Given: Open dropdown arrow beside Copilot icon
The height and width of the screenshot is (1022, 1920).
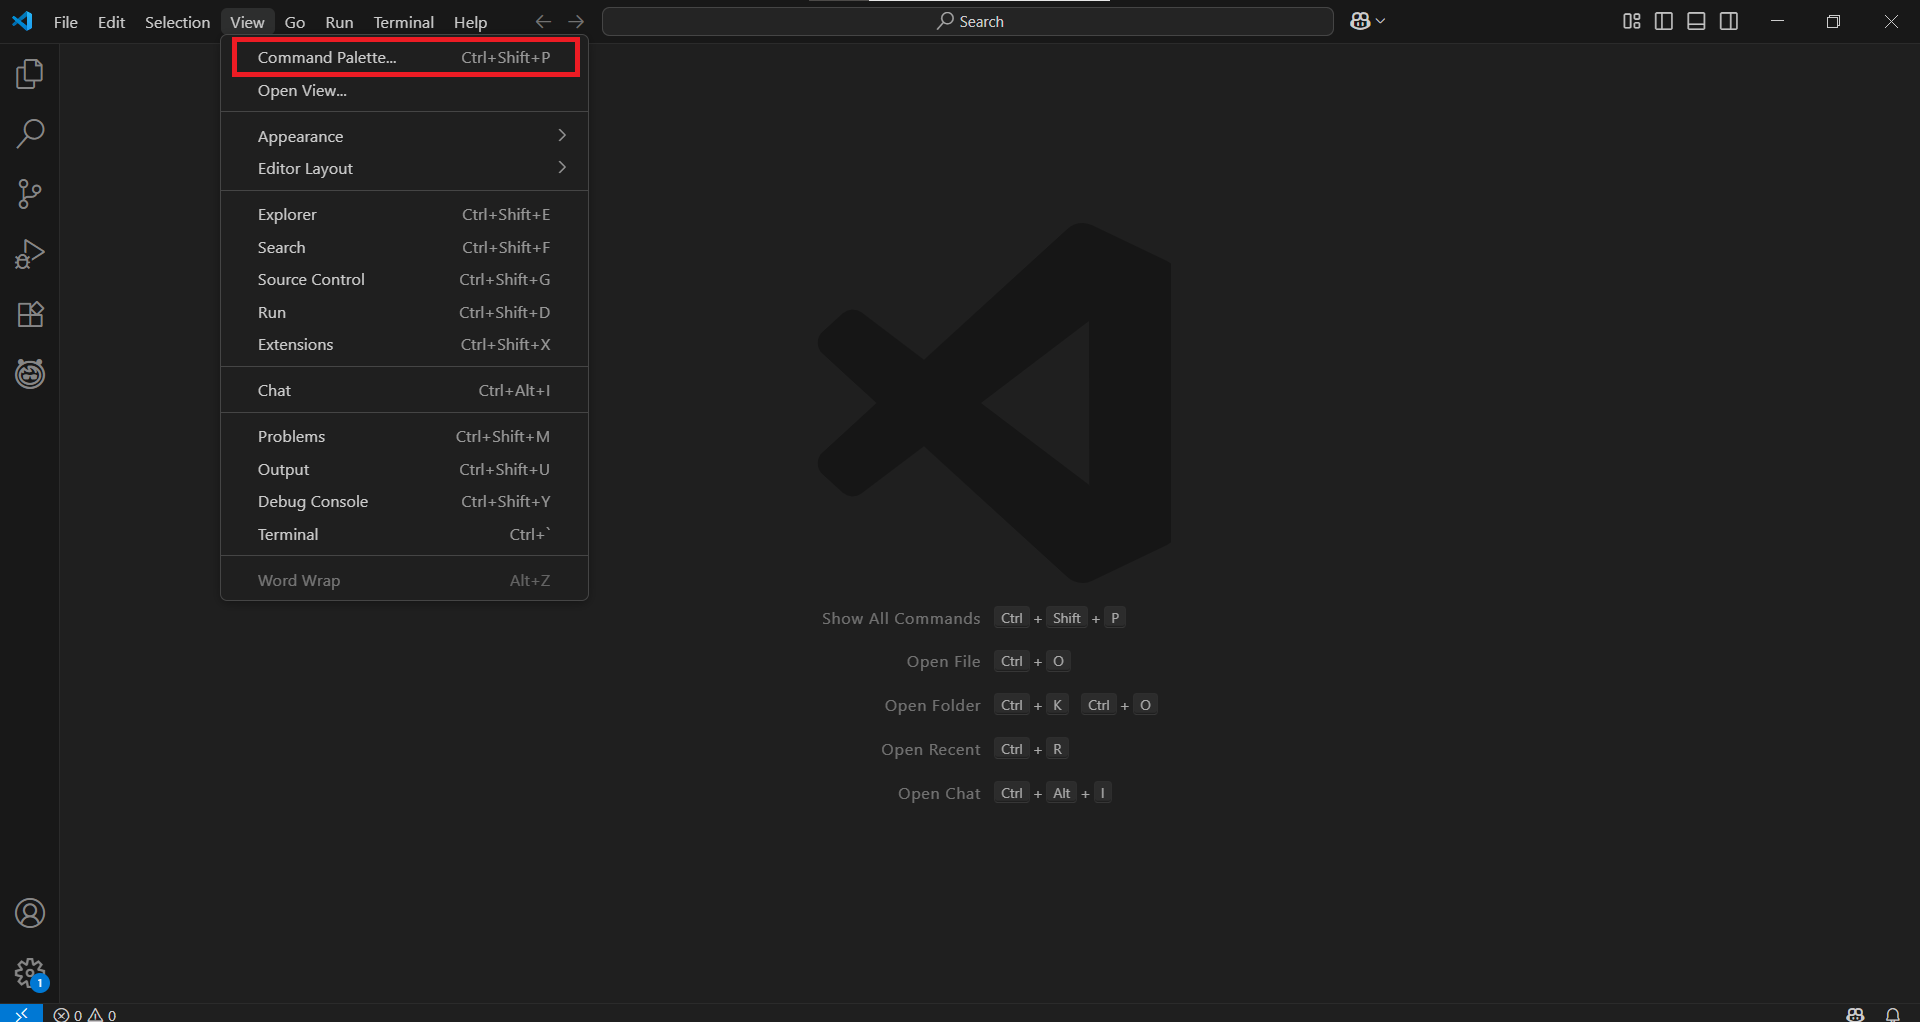Looking at the screenshot, I should 1380,21.
